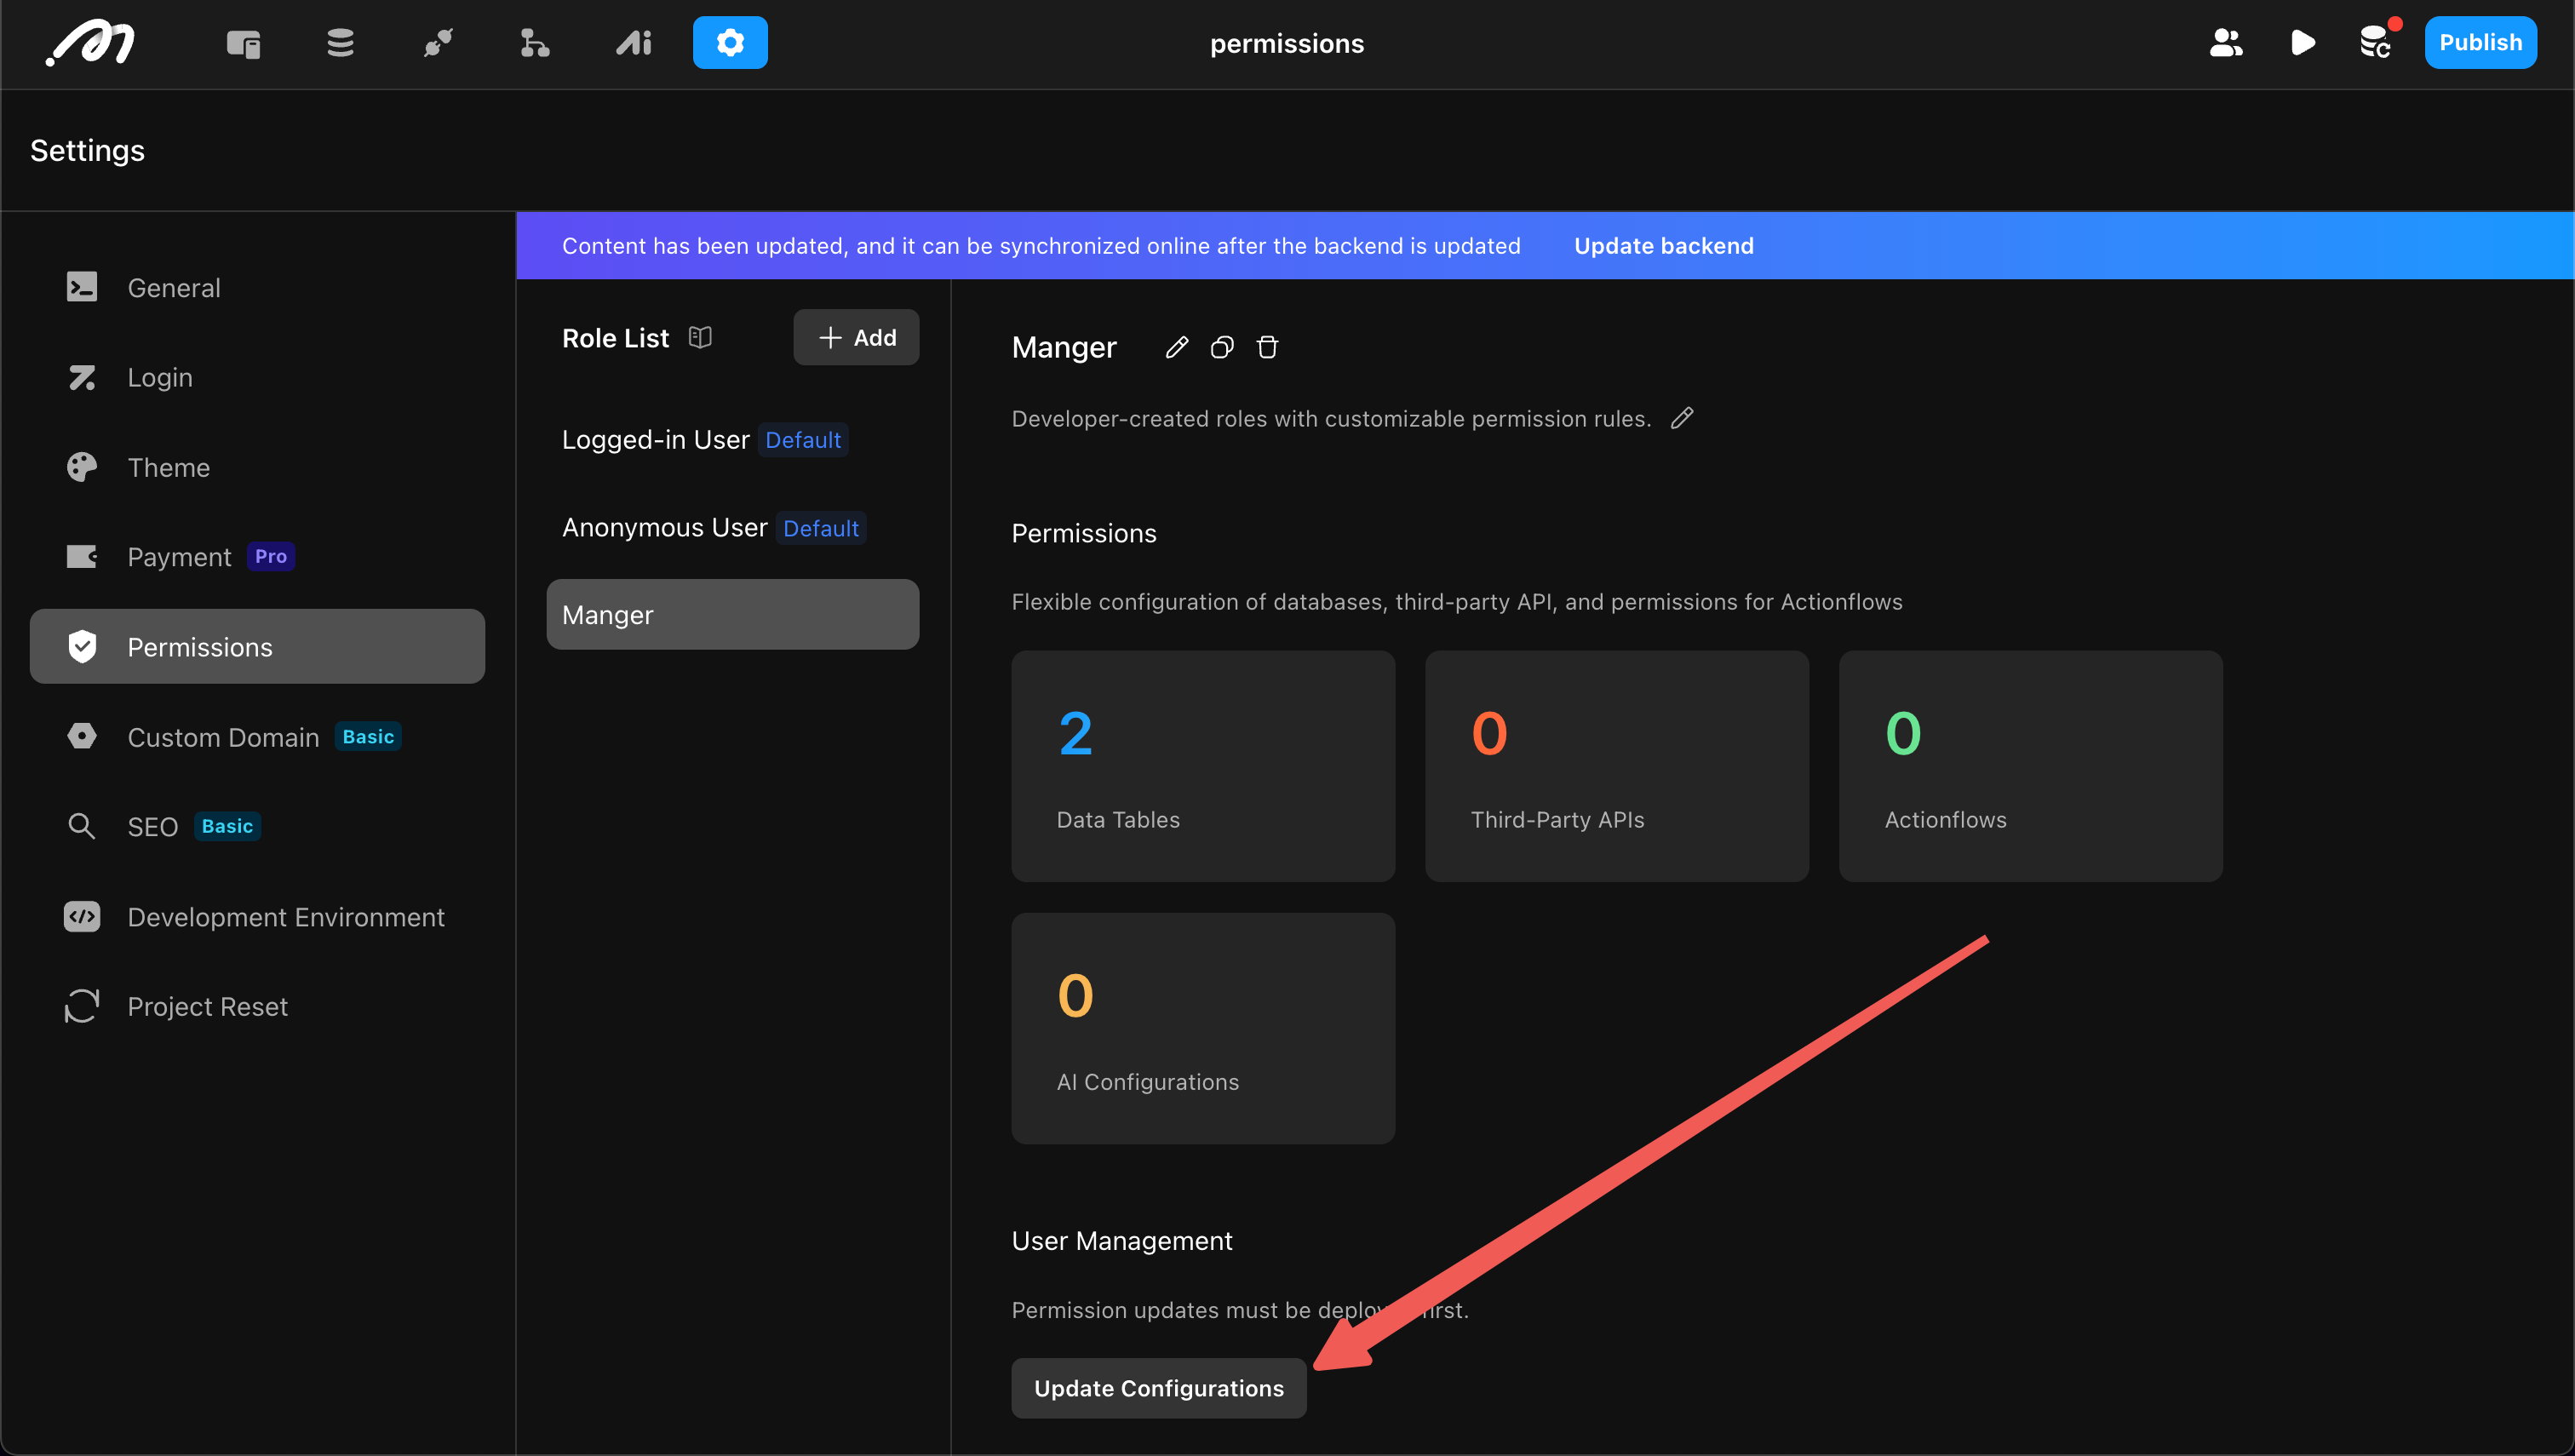The height and width of the screenshot is (1456, 2575).
Task: Delete the Manger role trash icon
Action: click(x=1267, y=347)
